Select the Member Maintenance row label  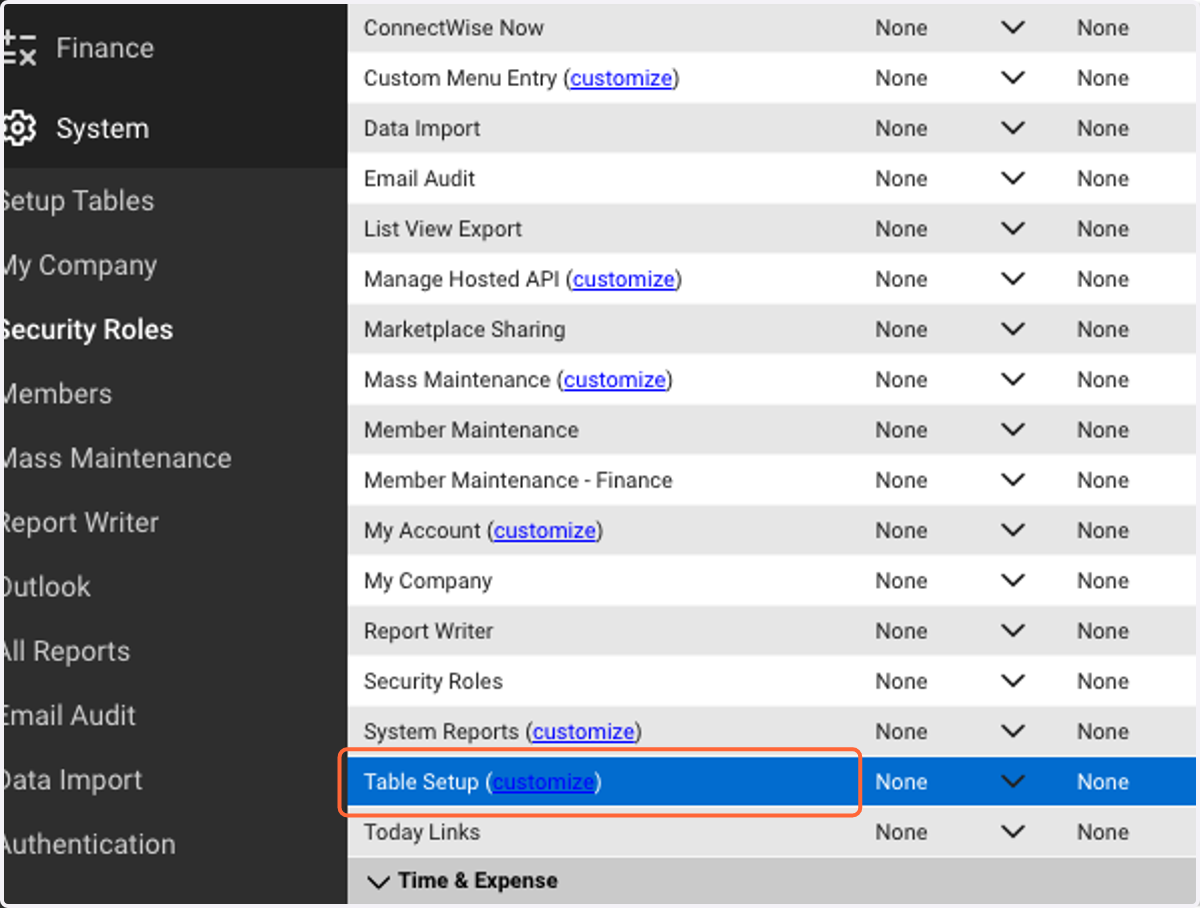click(471, 430)
